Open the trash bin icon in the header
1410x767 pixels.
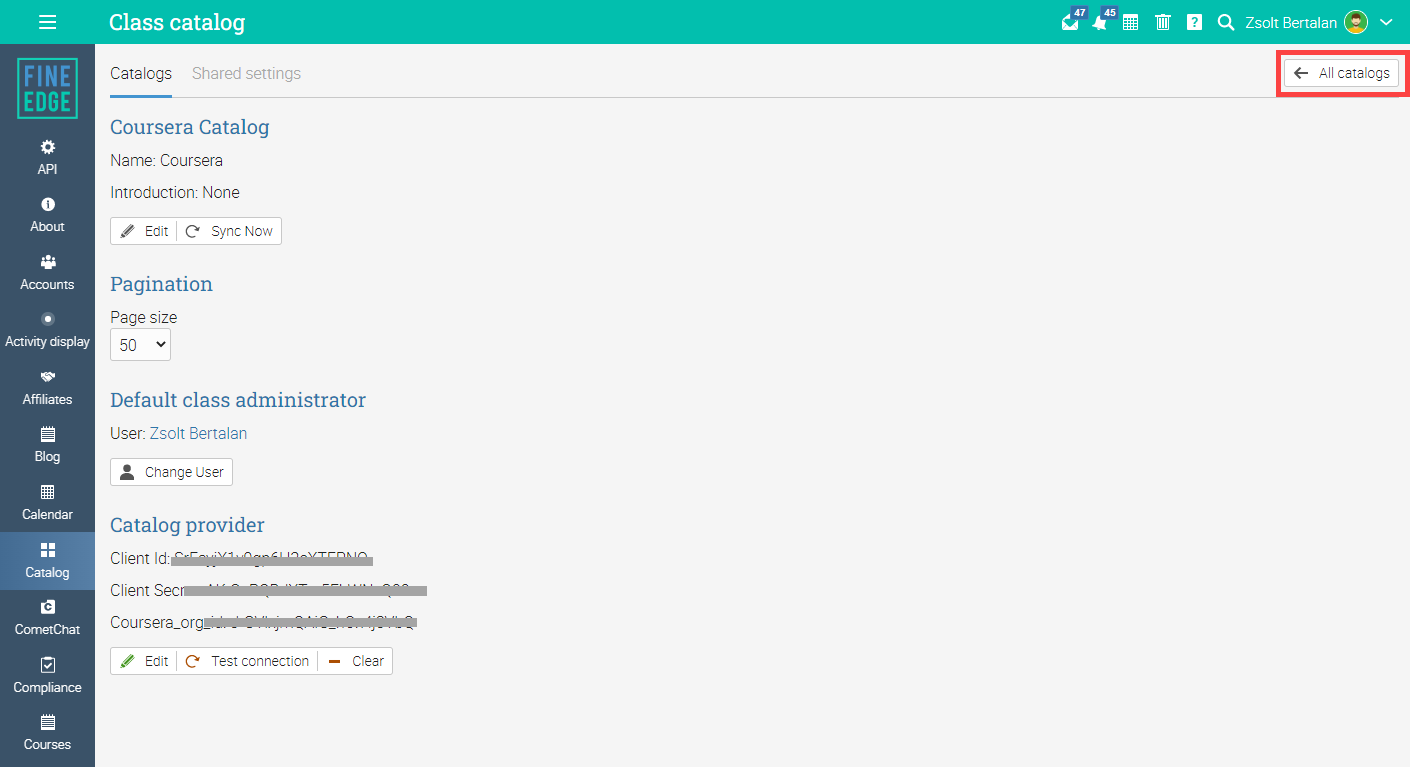[1163, 22]
